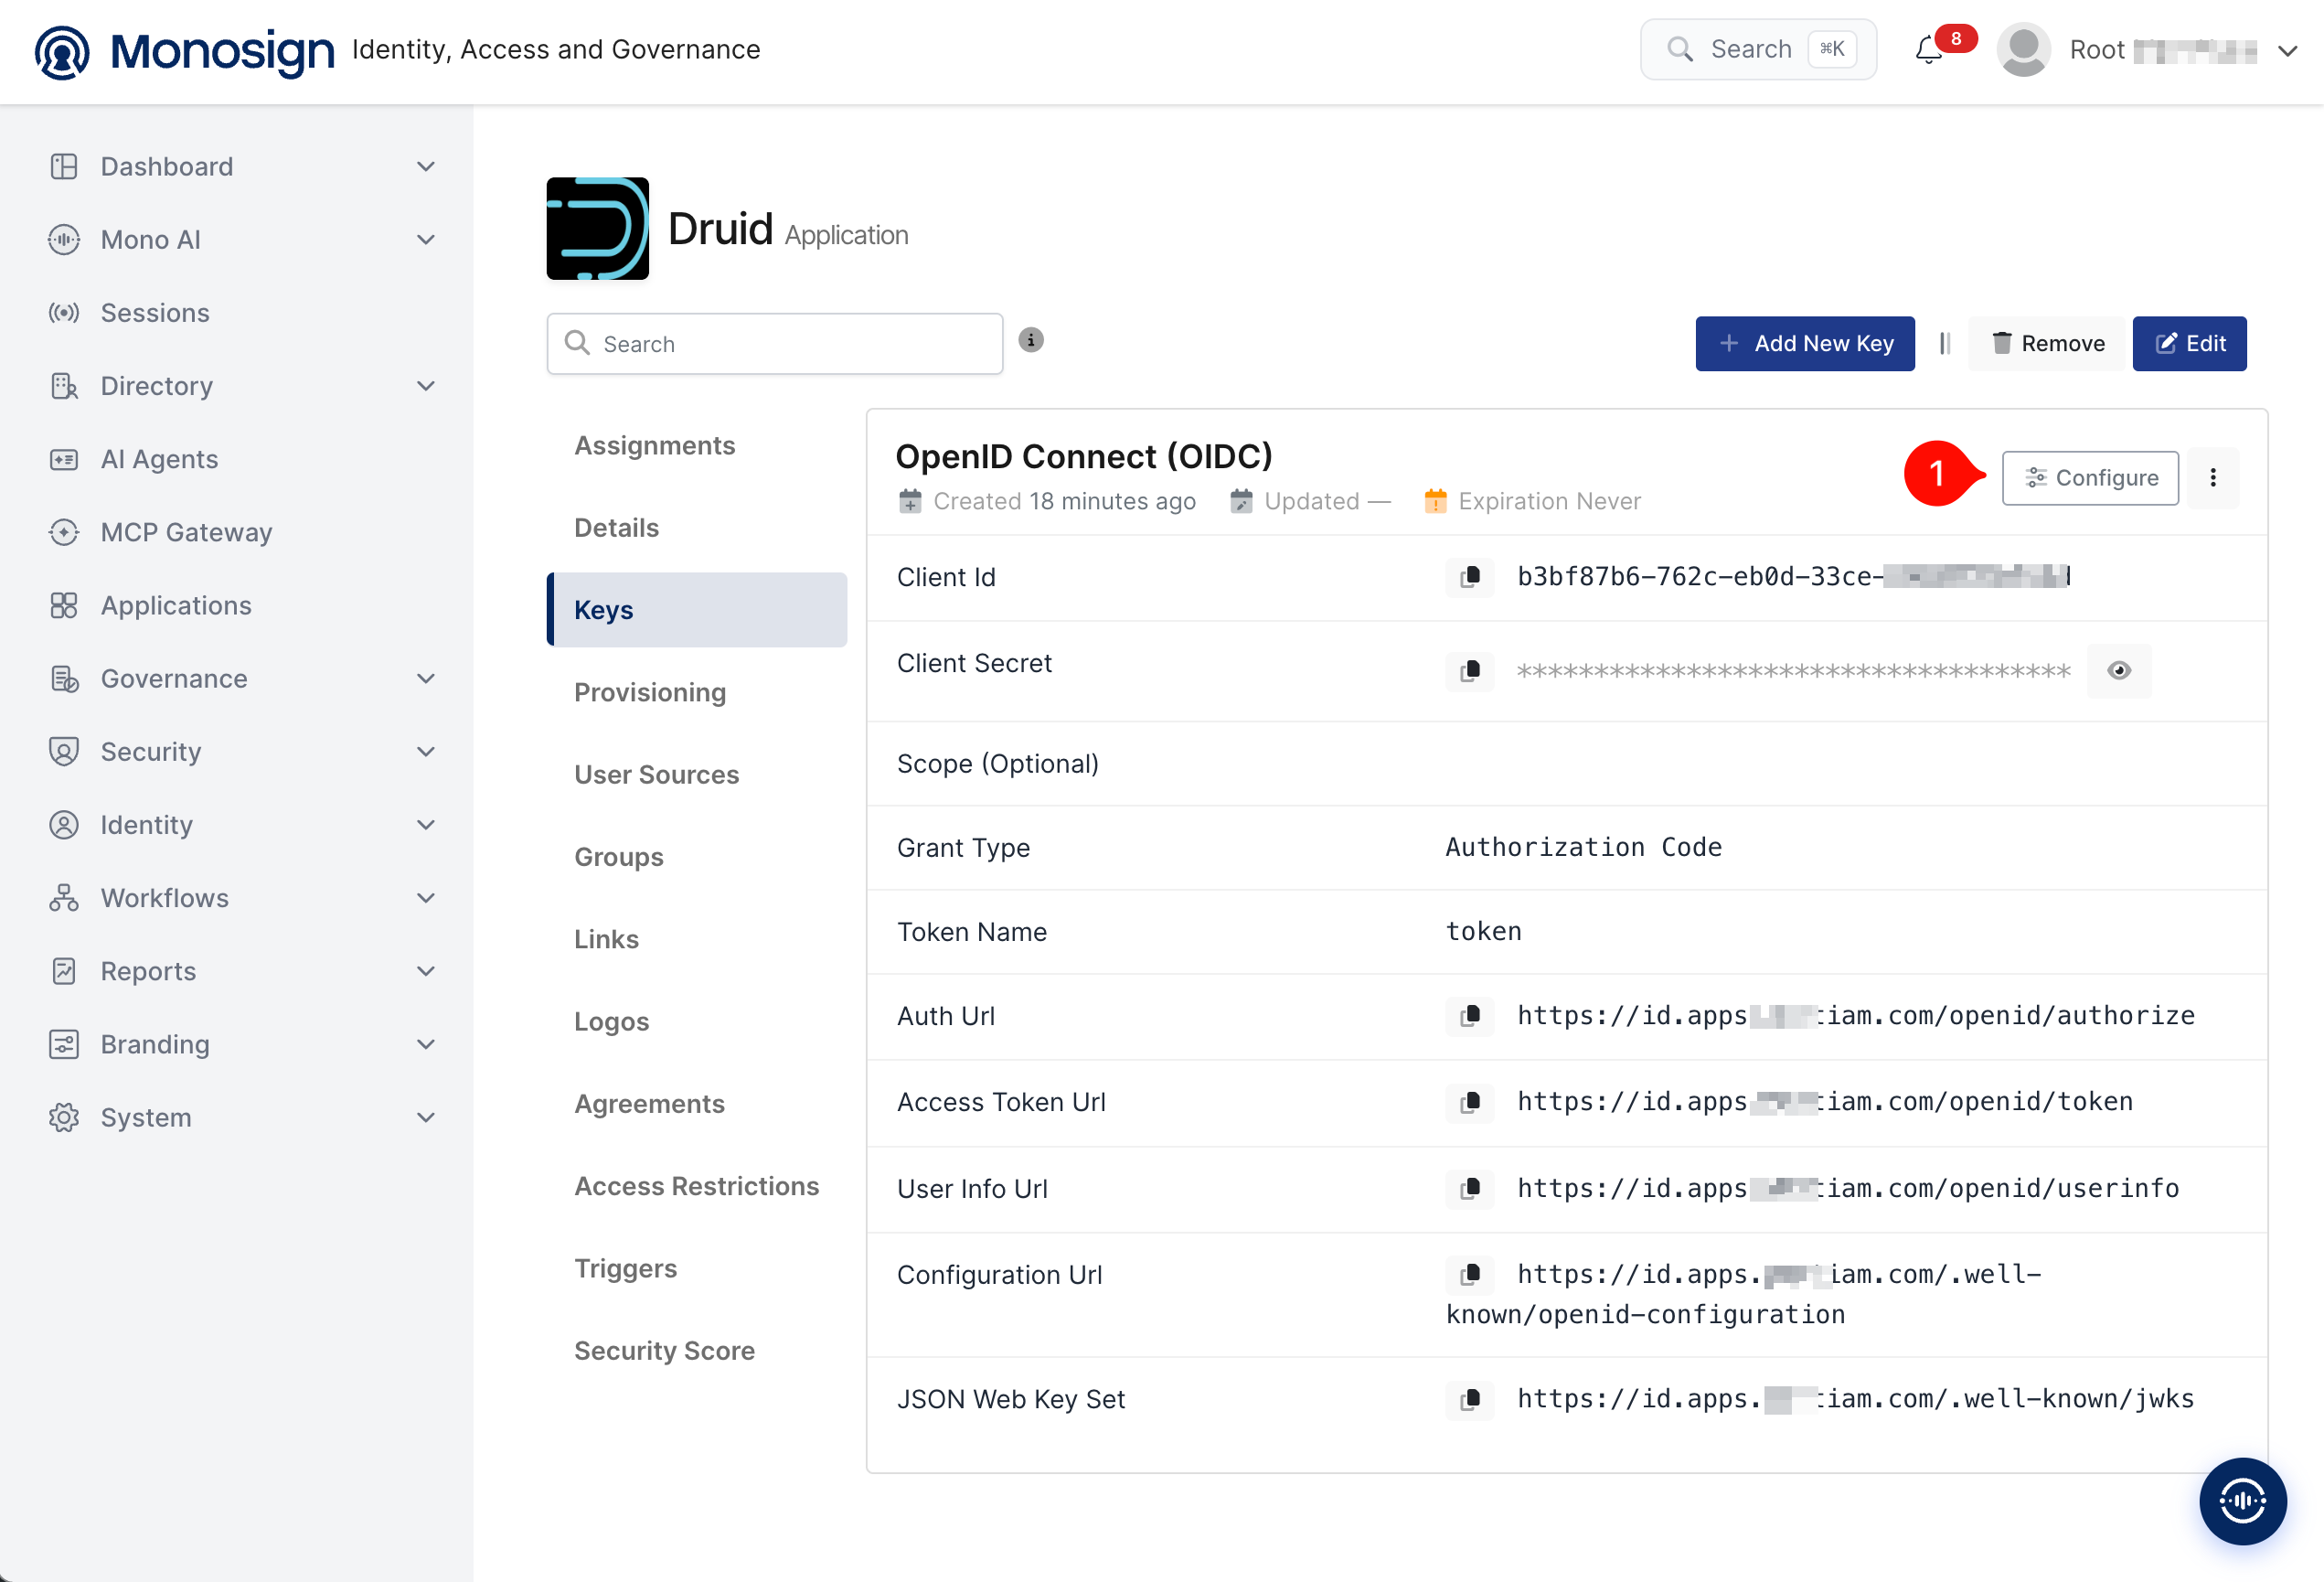Click the Remove button
Image resolution: width=2324 pixels, height=1582 pixels.
(2047, 344)
